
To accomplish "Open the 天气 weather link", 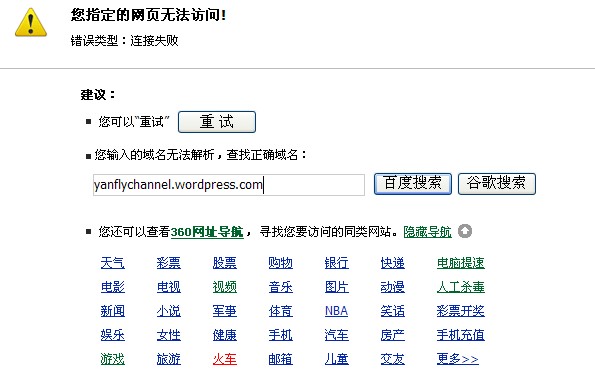I will pos(113,263).
